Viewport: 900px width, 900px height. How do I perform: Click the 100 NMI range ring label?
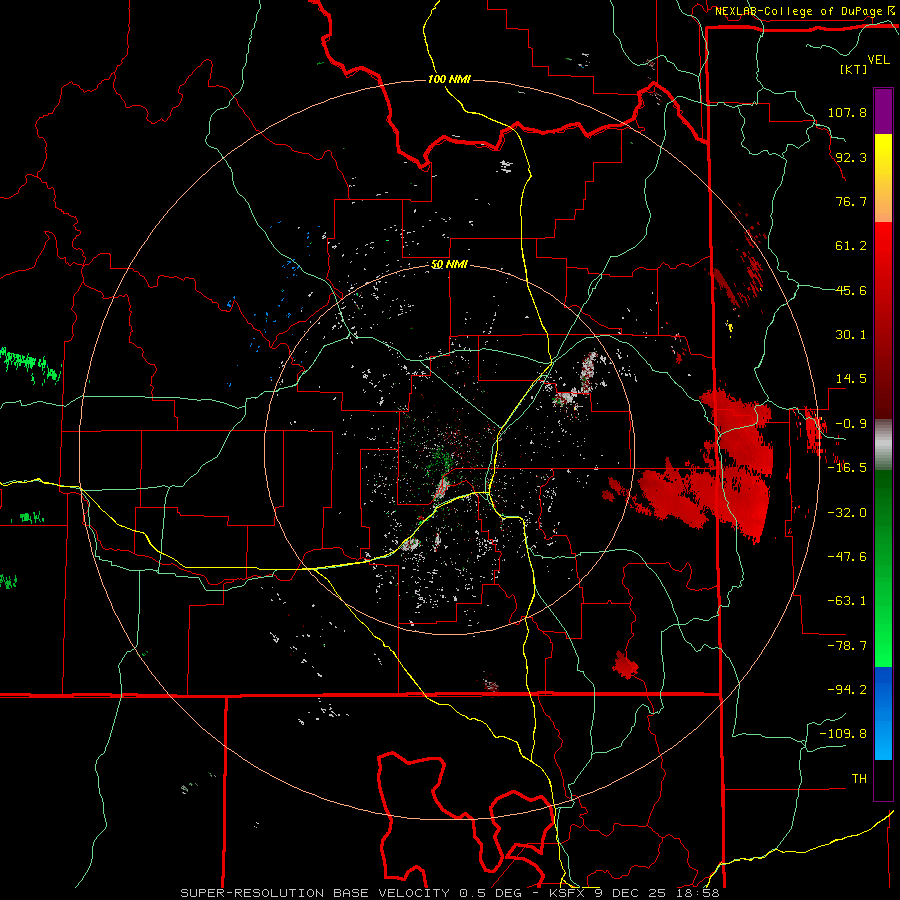click(x=449, y=79)
